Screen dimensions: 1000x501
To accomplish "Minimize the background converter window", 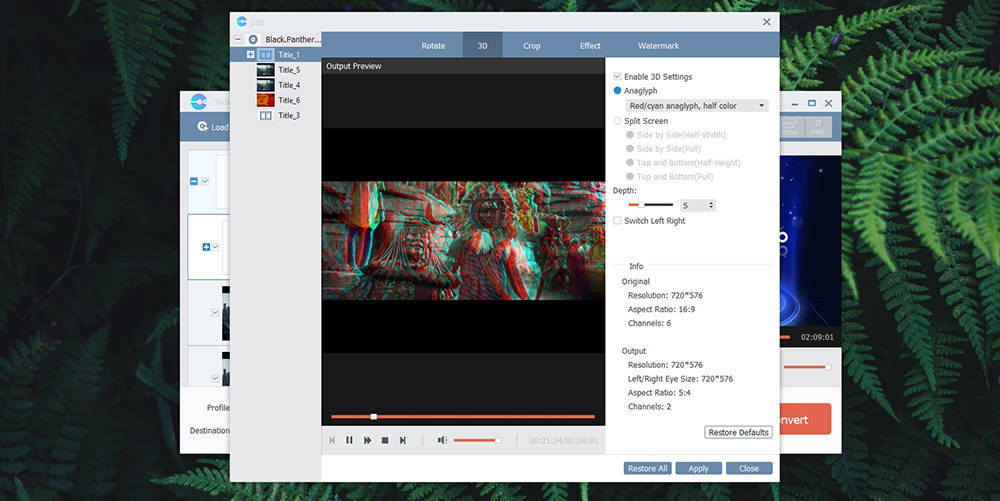I will (795, 103).
